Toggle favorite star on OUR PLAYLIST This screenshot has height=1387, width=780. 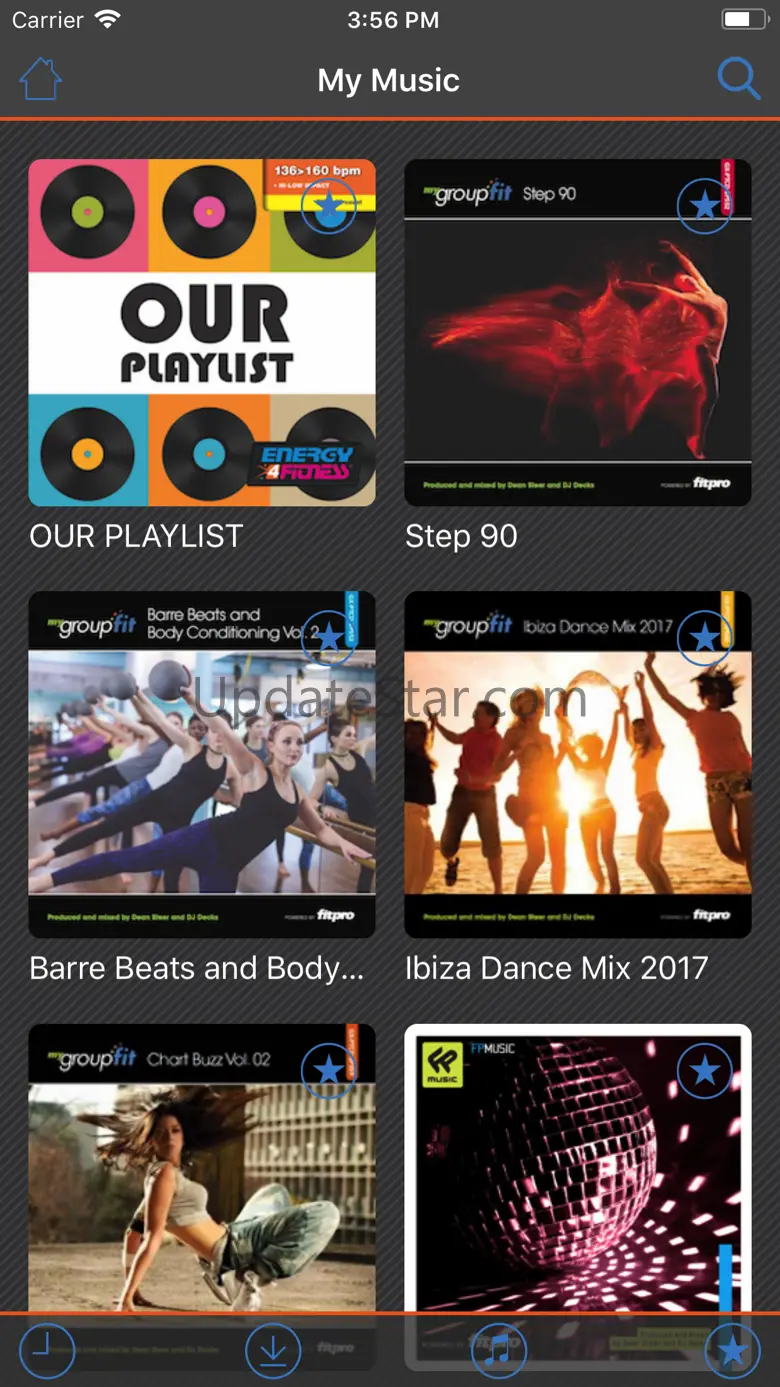[x=329, y=206]
